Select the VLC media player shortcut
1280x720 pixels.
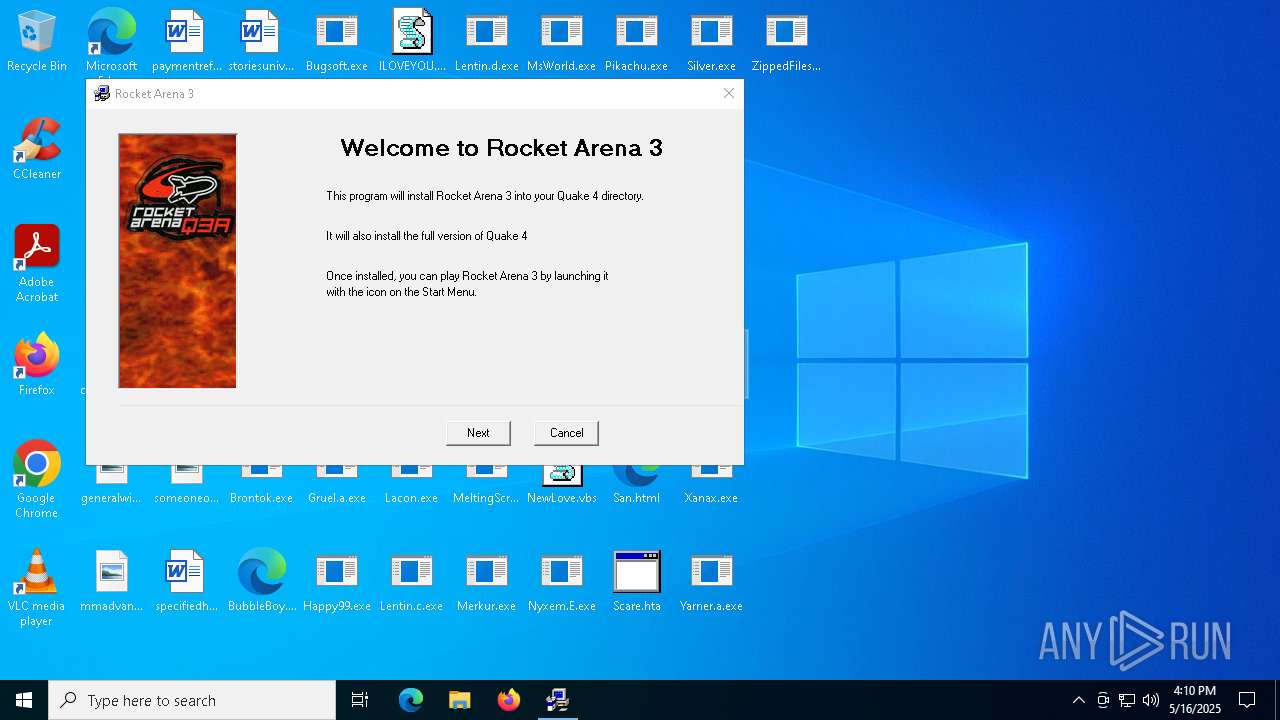coord(37,588)
